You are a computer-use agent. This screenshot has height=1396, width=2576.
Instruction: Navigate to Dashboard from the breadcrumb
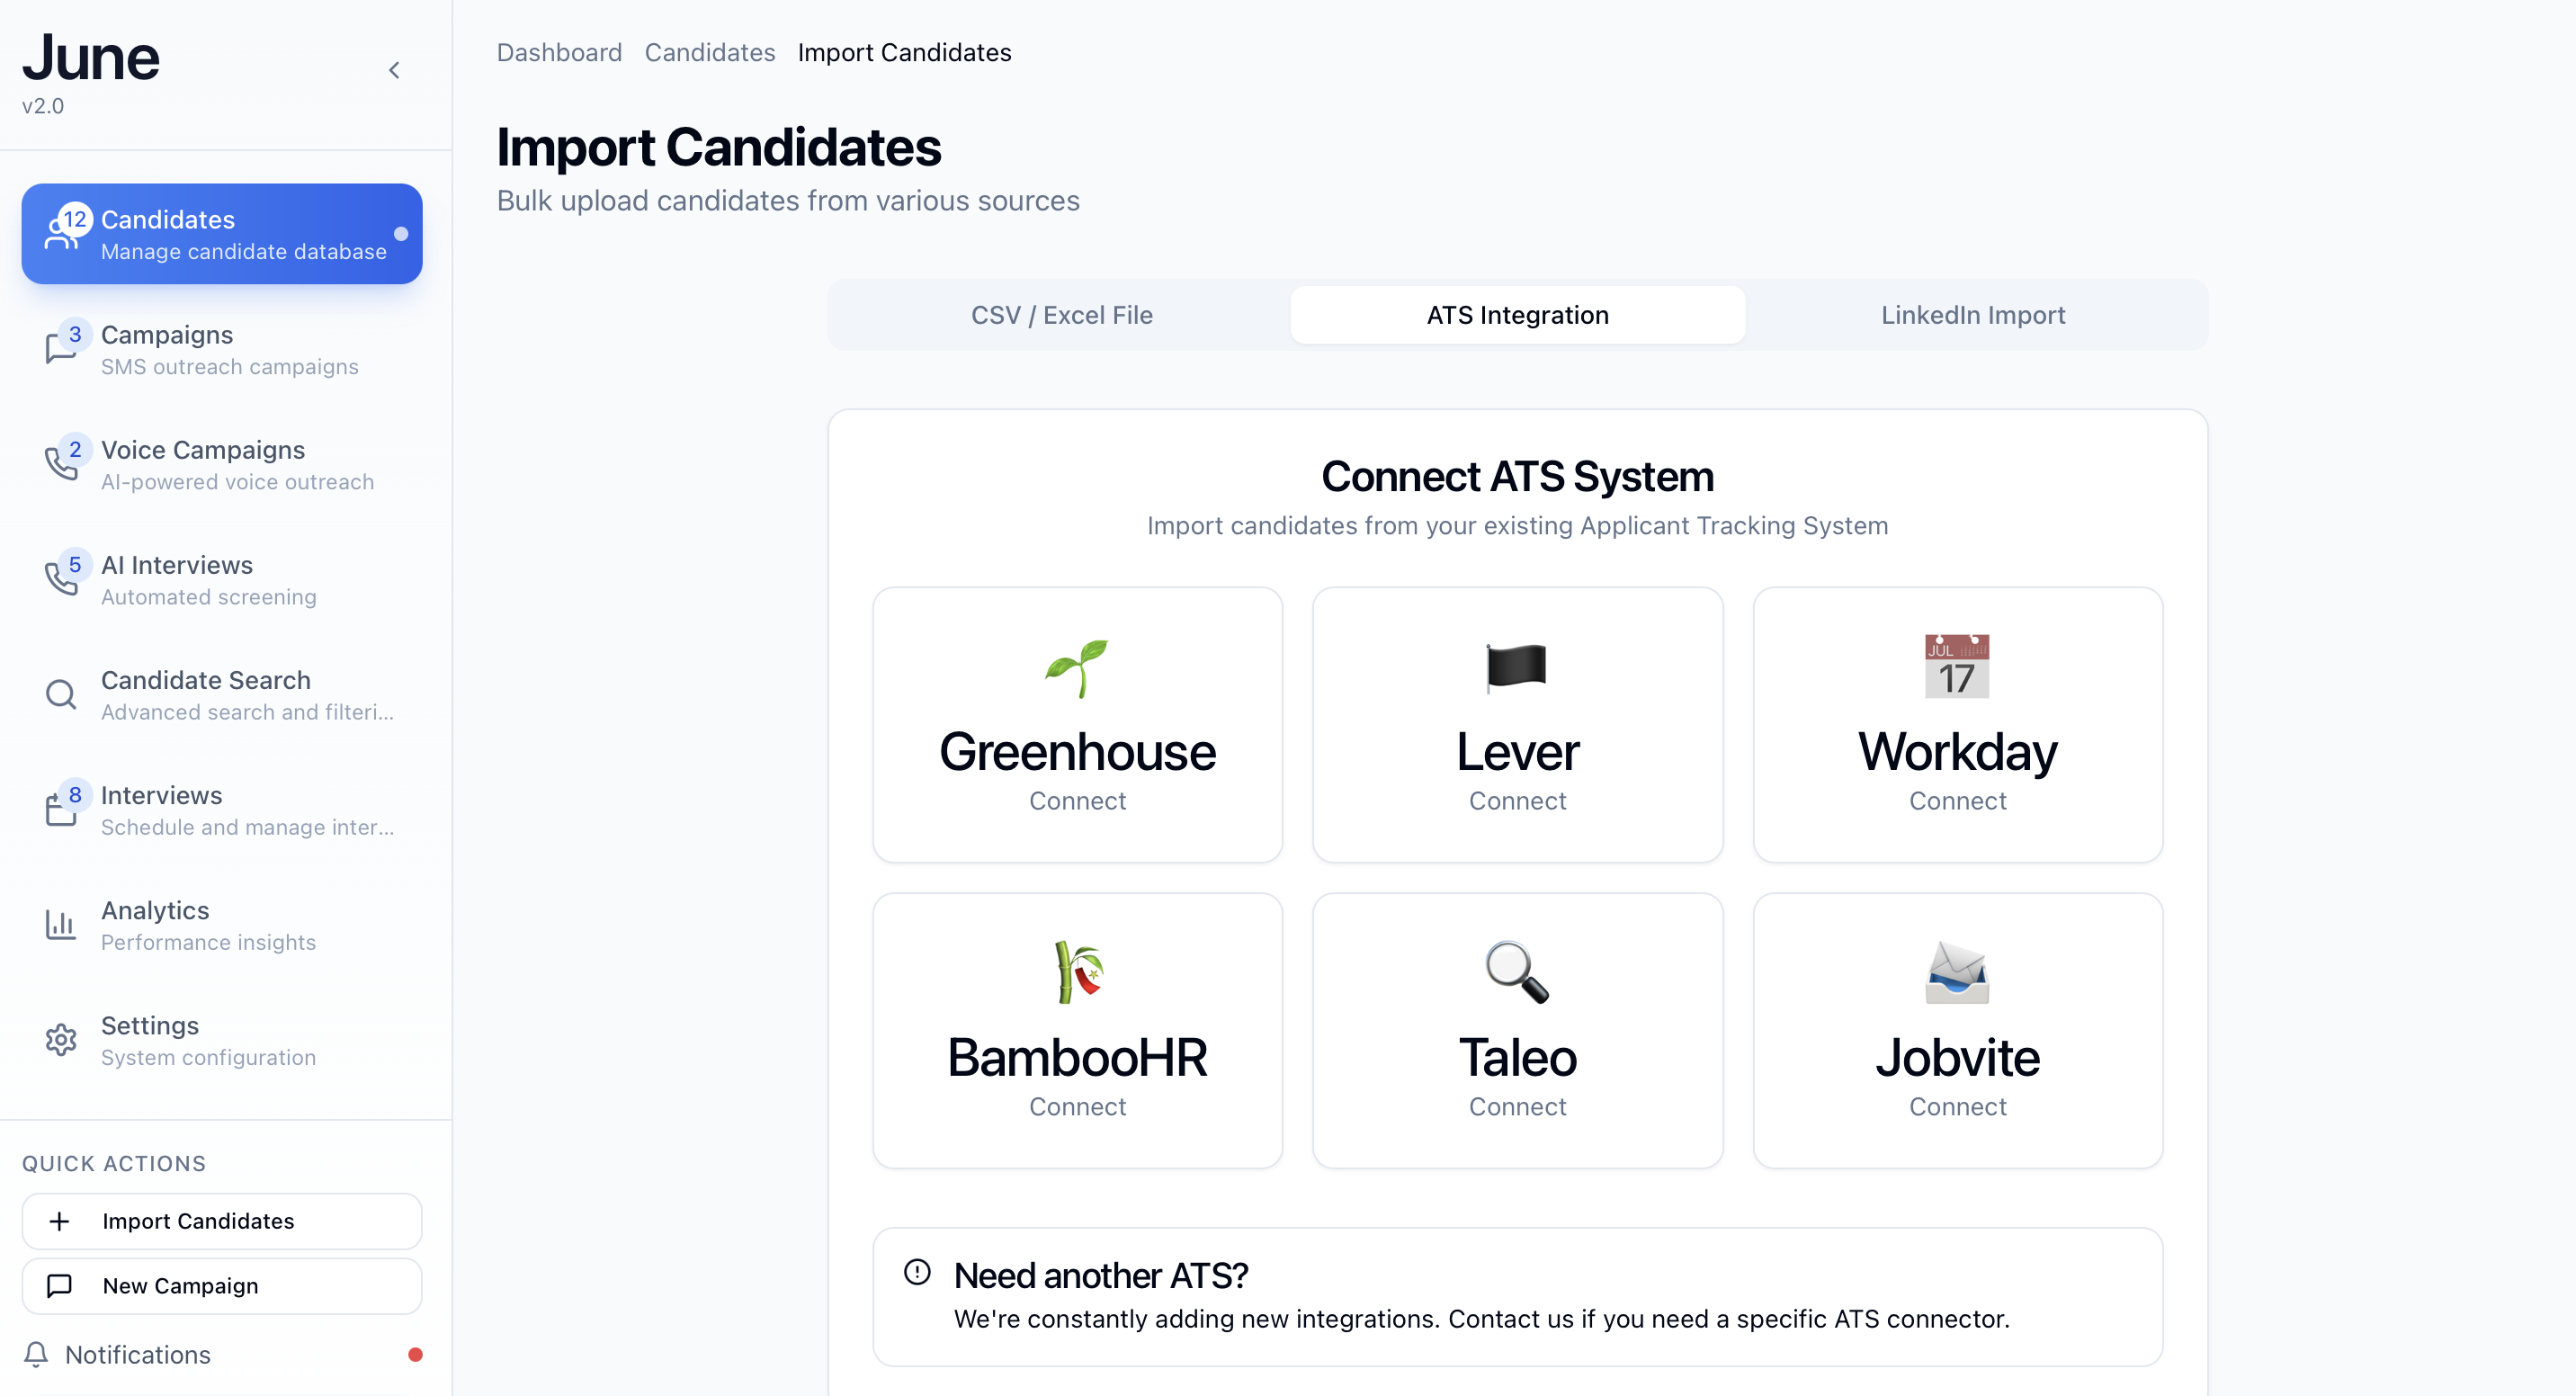(559, 52)
